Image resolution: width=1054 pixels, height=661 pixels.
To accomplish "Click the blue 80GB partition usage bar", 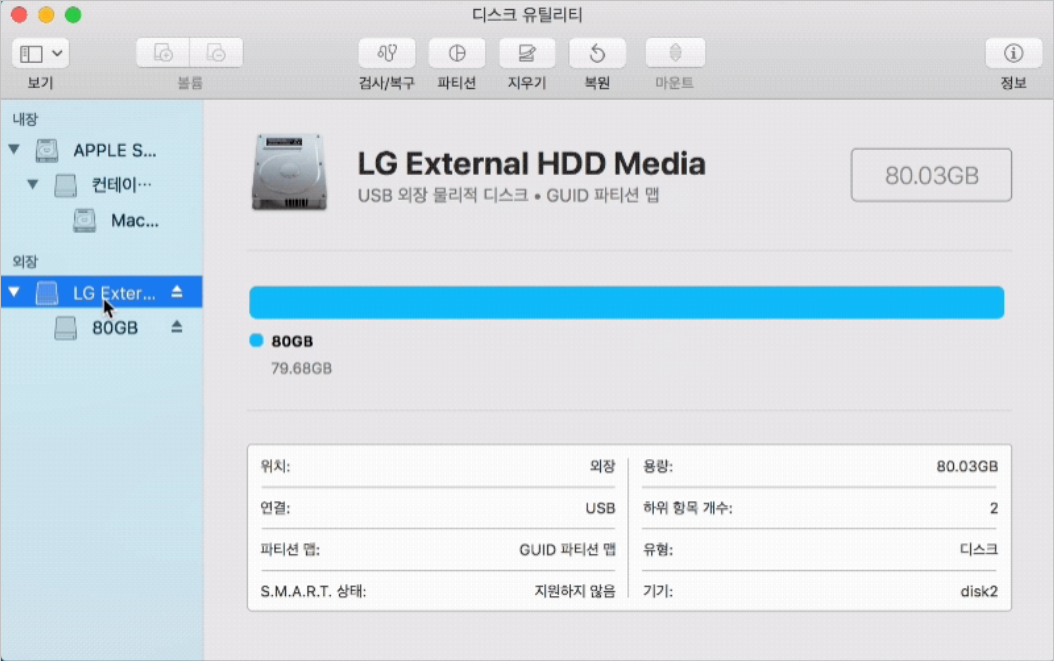I will [626, 303].
